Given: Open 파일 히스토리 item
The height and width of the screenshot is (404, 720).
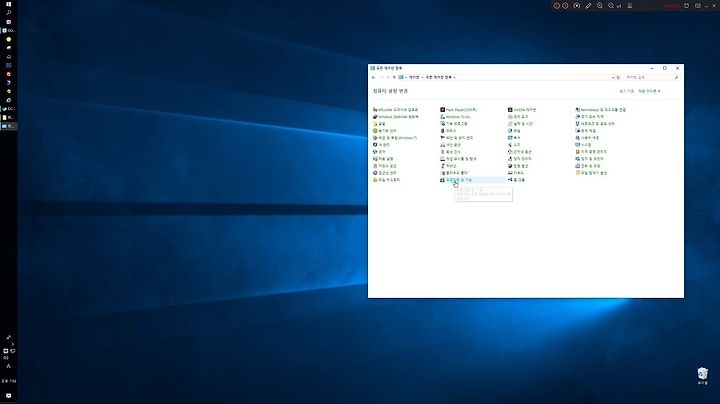Looking at the screenshot, I should point(386,180).
